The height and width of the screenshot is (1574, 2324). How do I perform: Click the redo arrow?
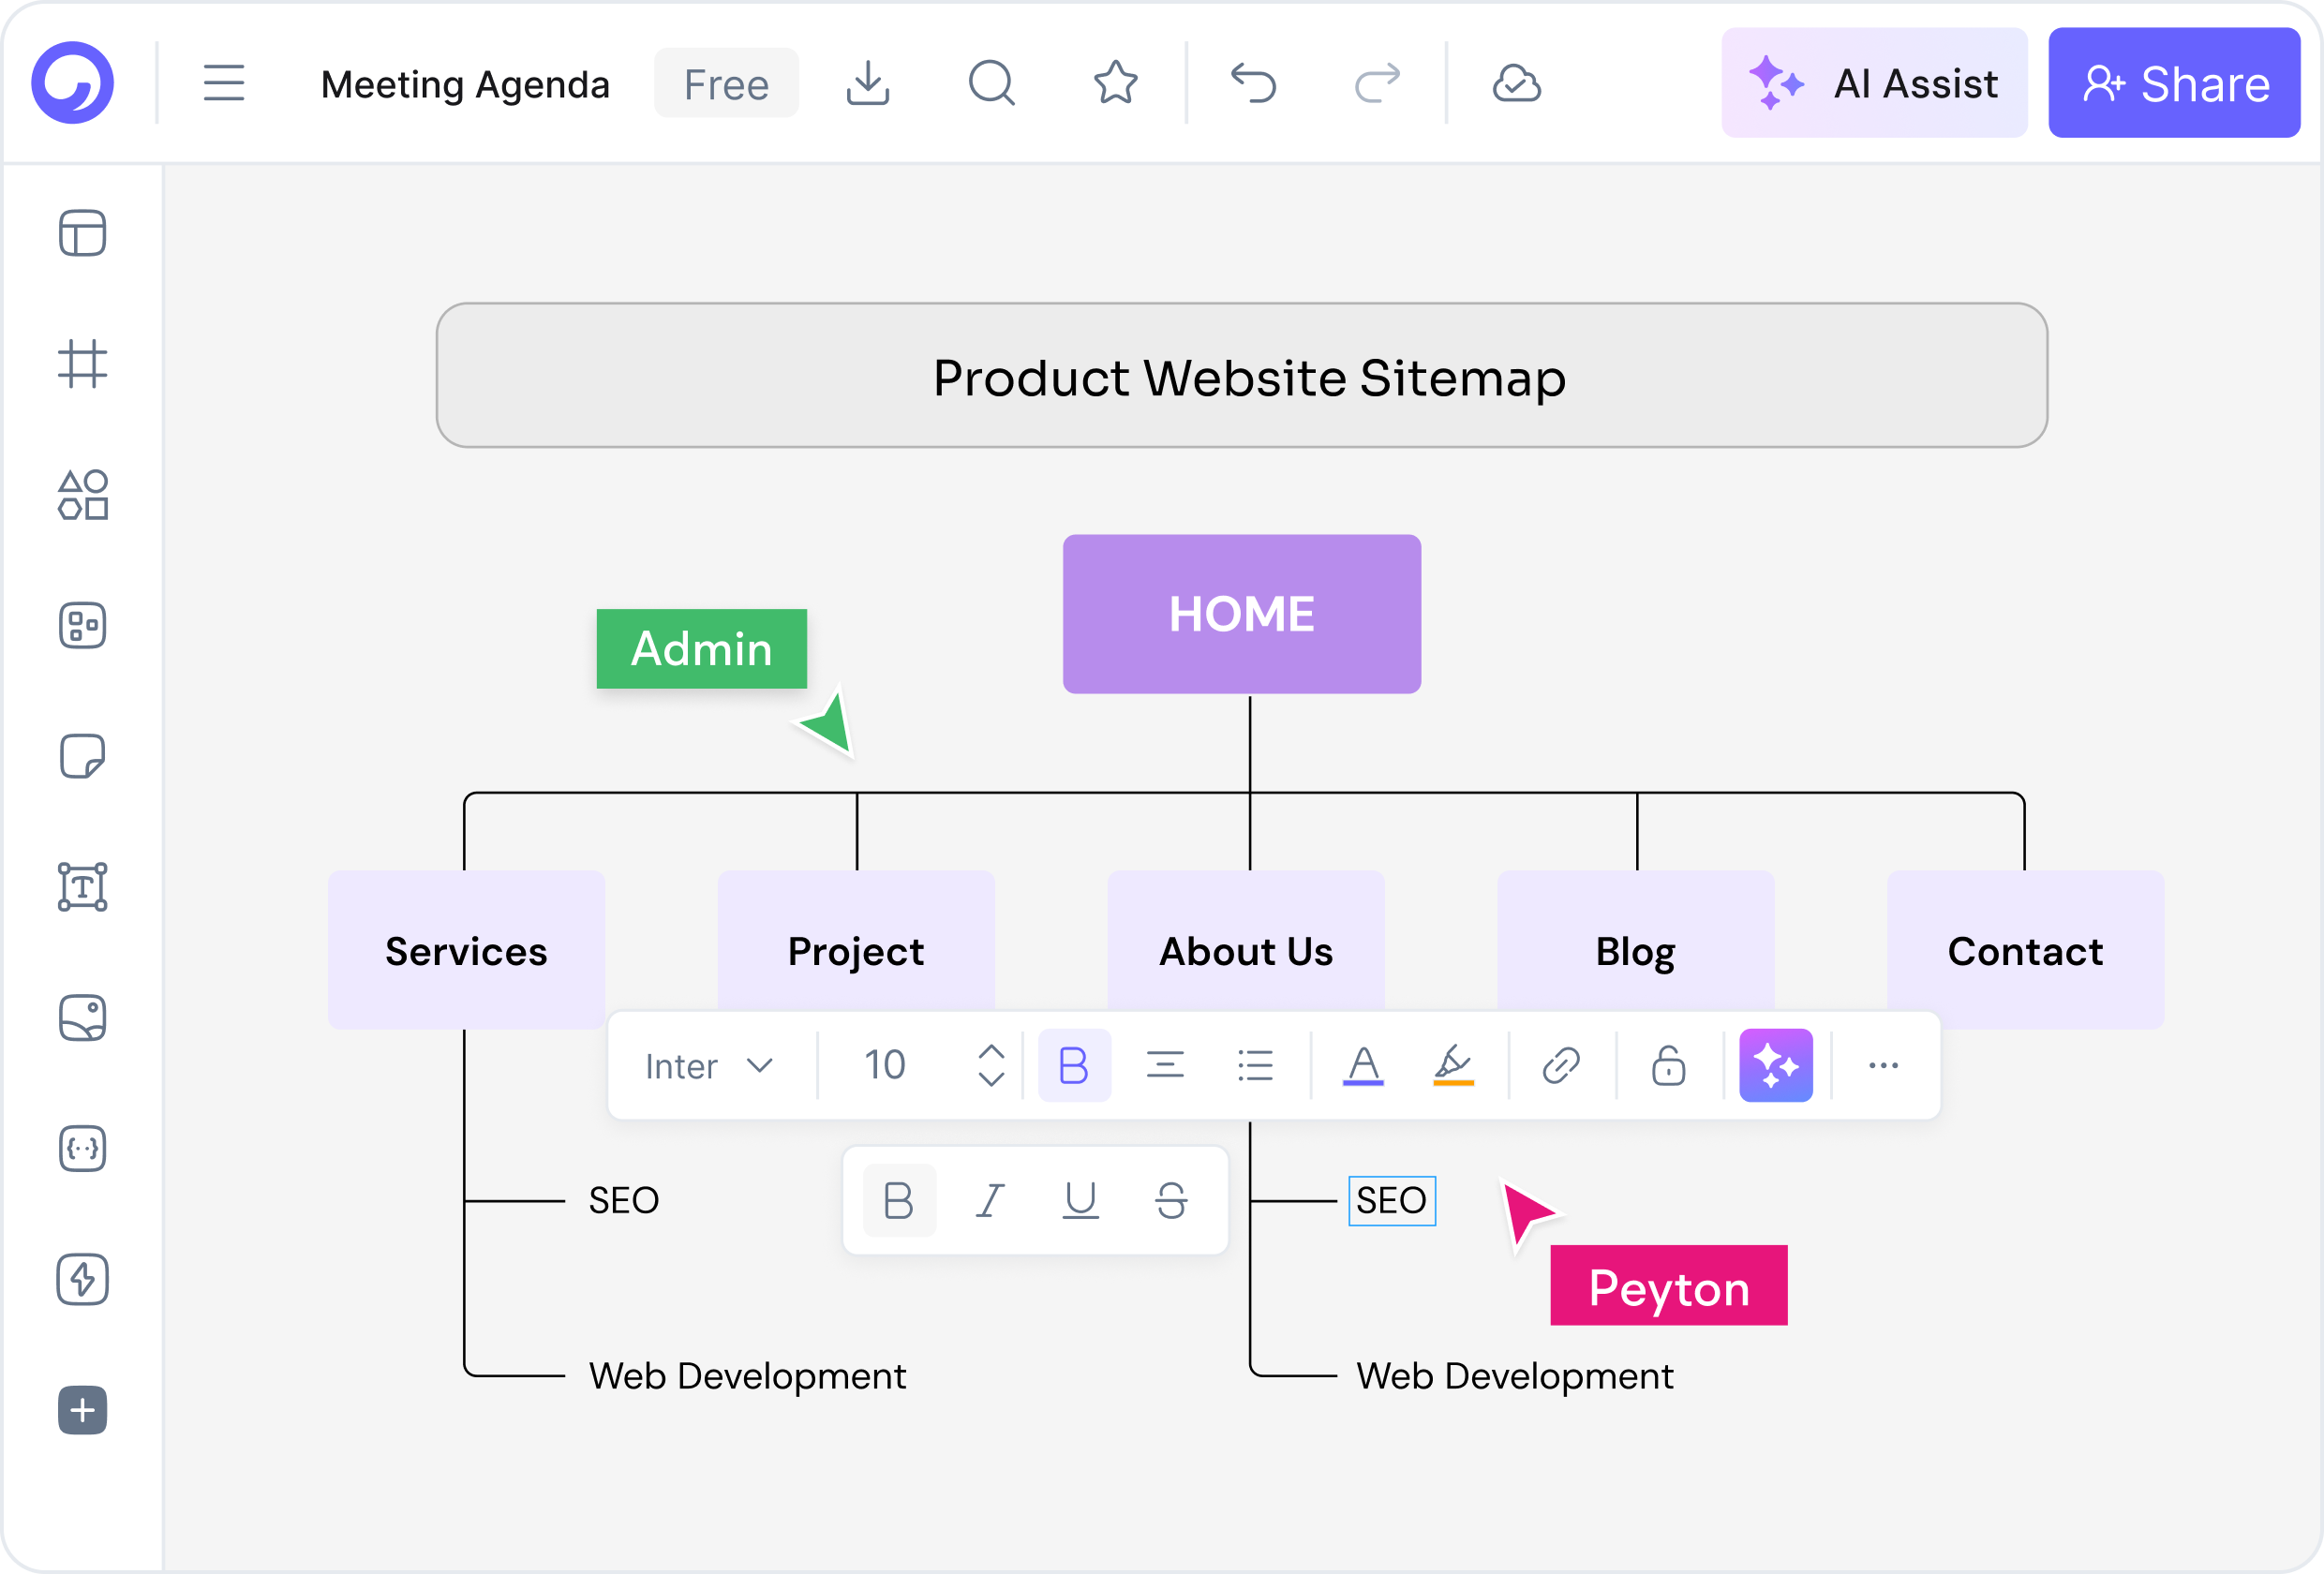tap(1377, 83)
